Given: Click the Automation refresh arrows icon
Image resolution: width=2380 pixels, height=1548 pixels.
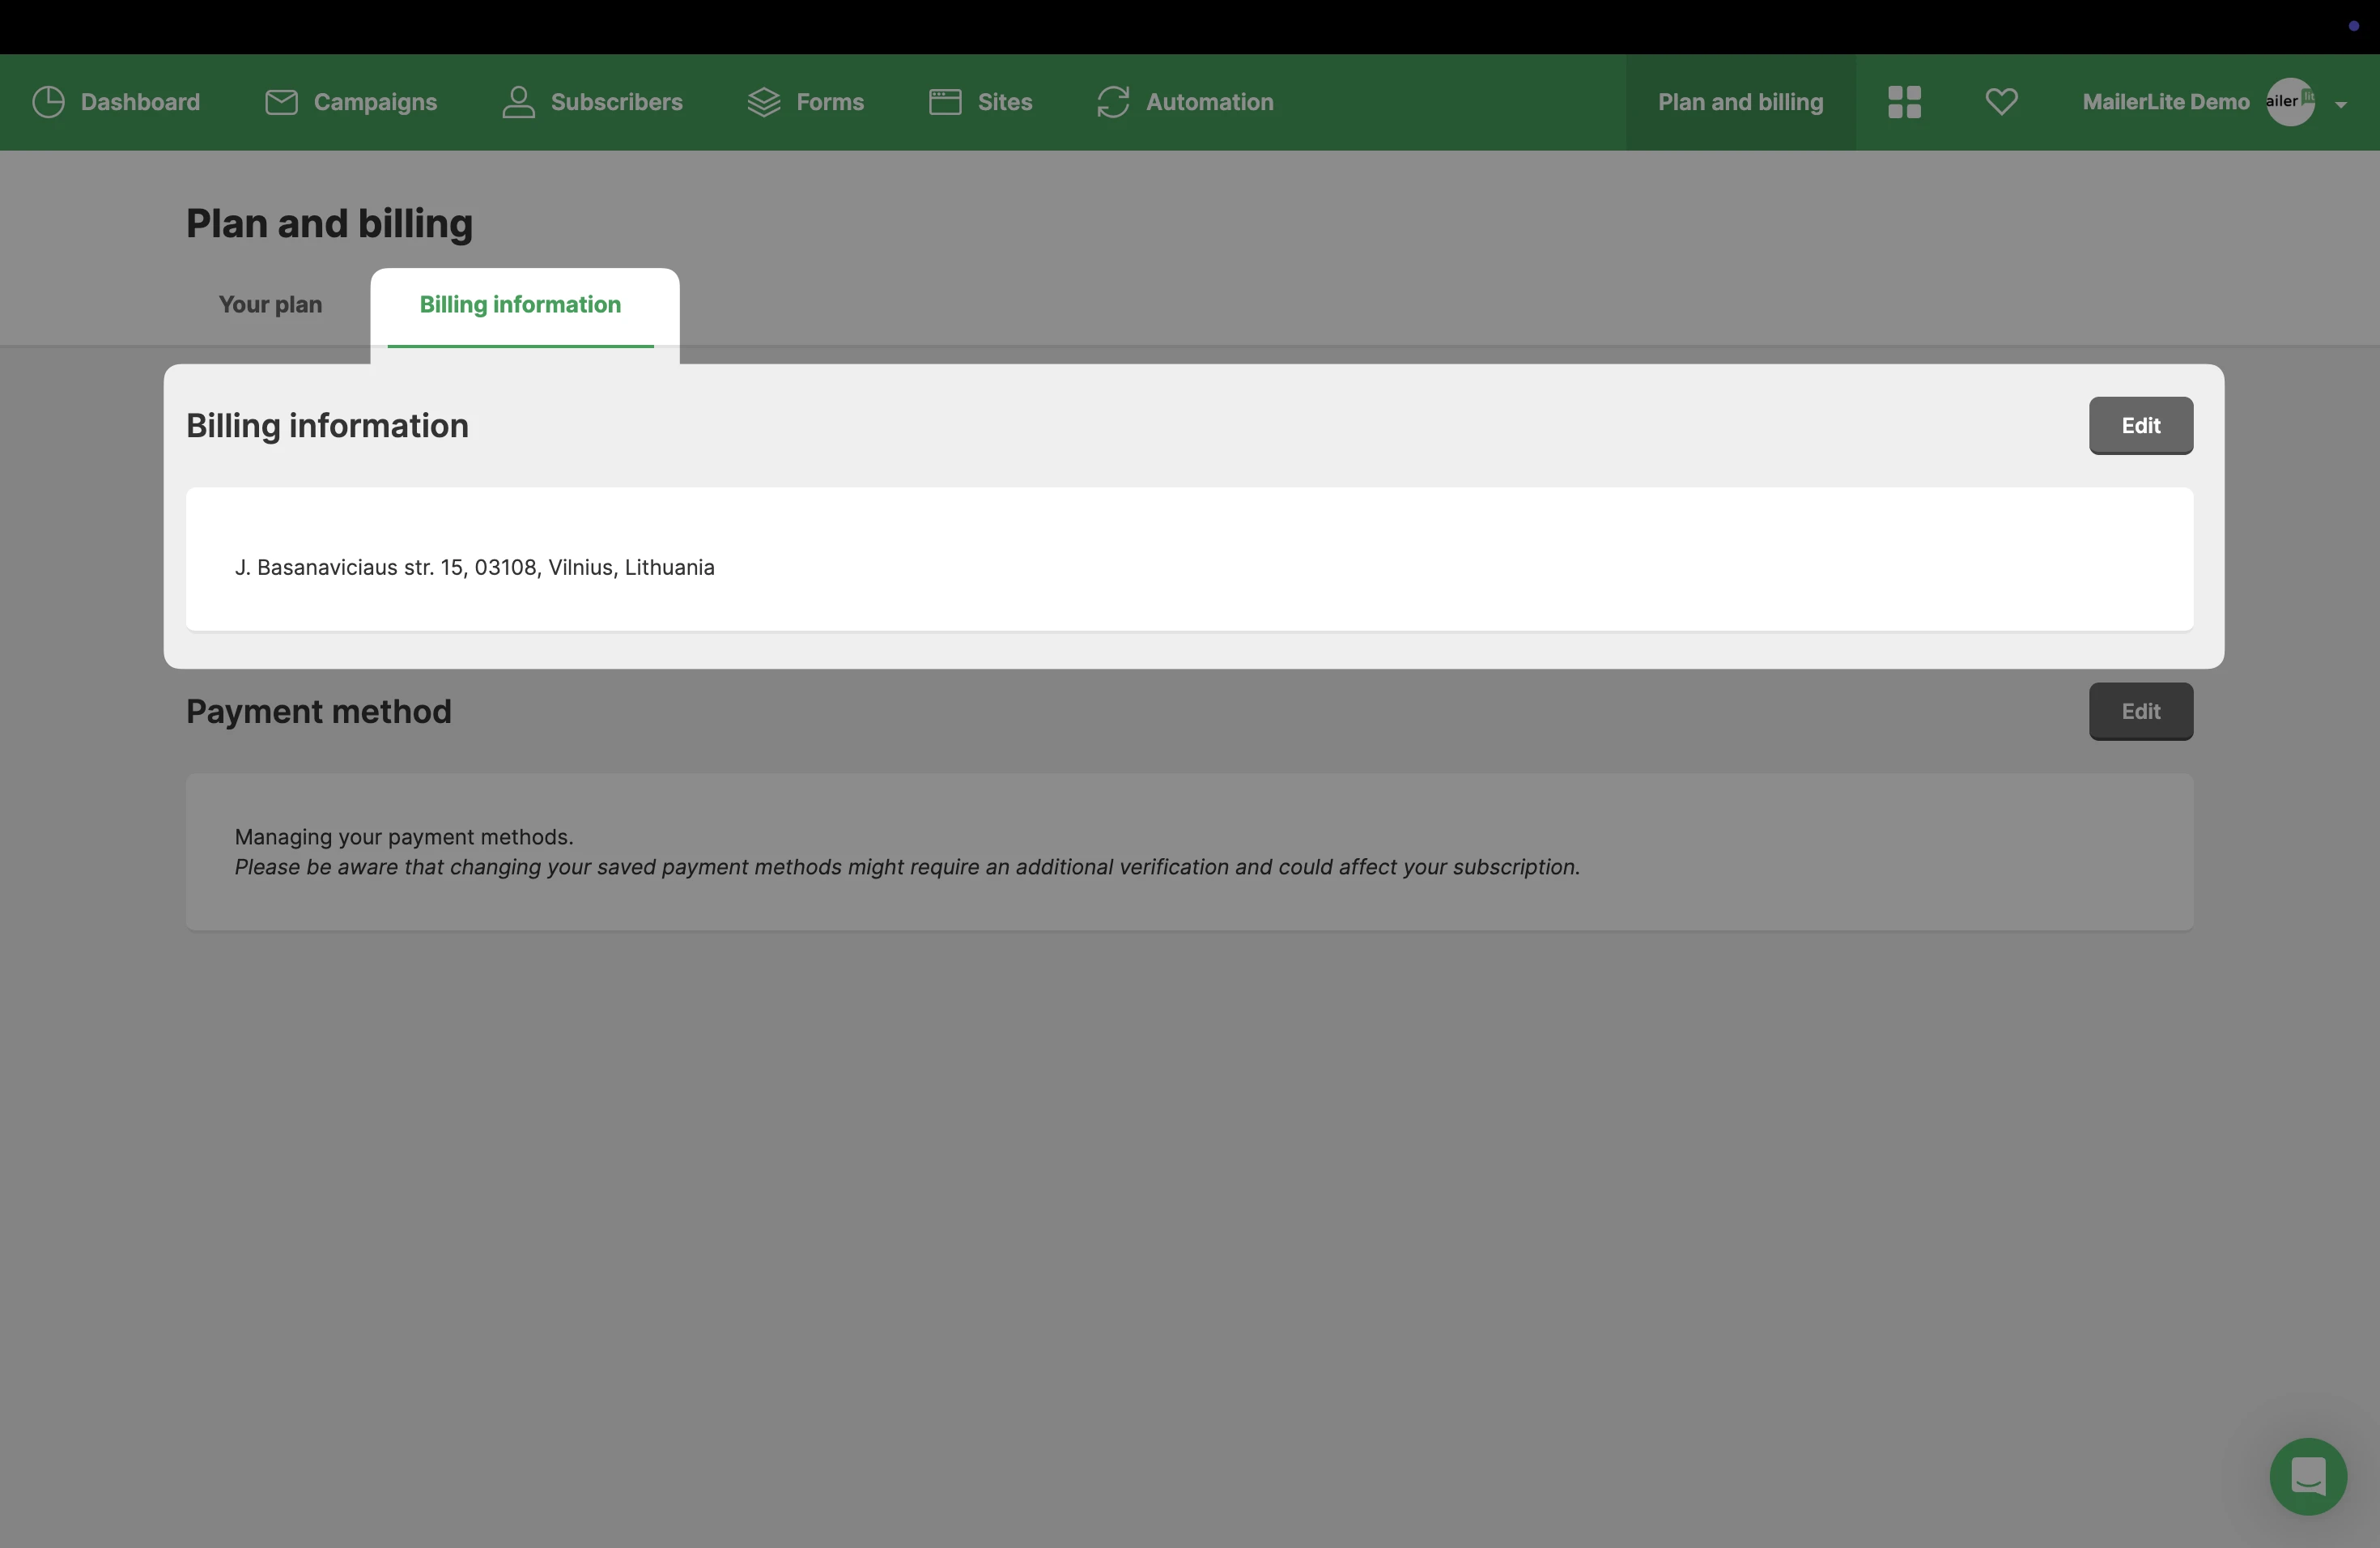Looking at the screenshot, I should (1113, 102).
